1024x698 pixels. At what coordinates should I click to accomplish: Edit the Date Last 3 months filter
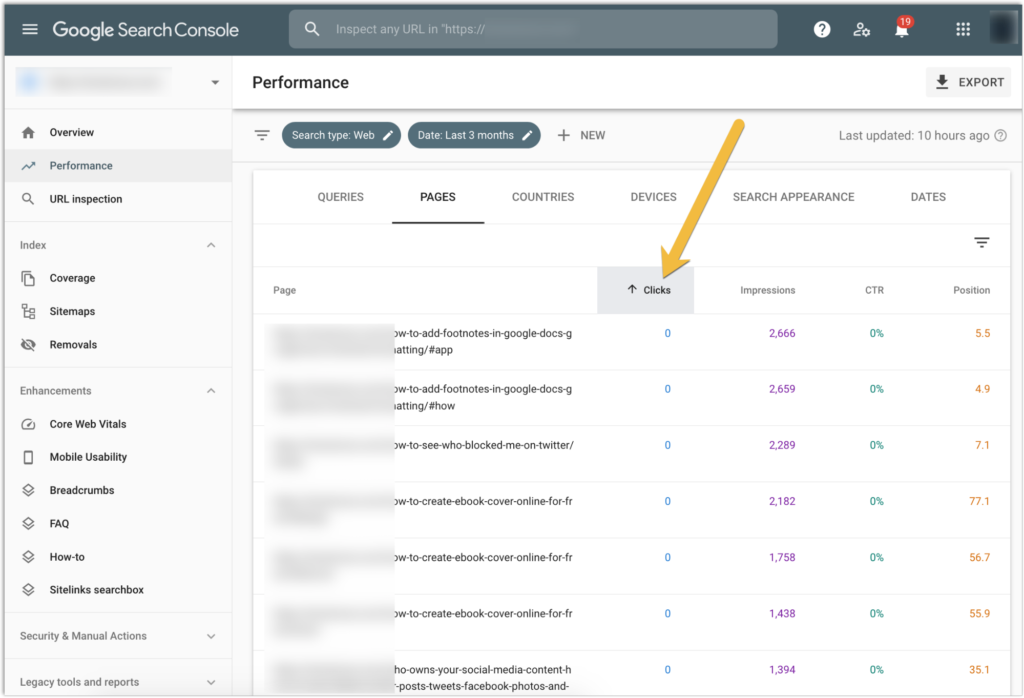[x=474, y=135]
